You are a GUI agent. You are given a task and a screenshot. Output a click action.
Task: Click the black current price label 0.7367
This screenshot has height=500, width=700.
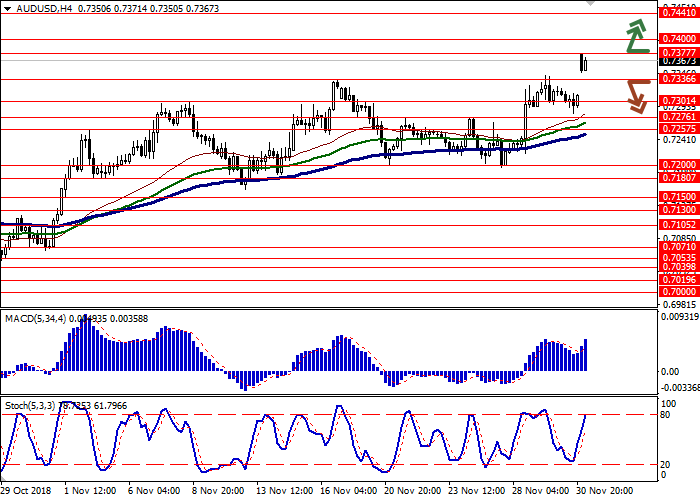pos(678,61)
